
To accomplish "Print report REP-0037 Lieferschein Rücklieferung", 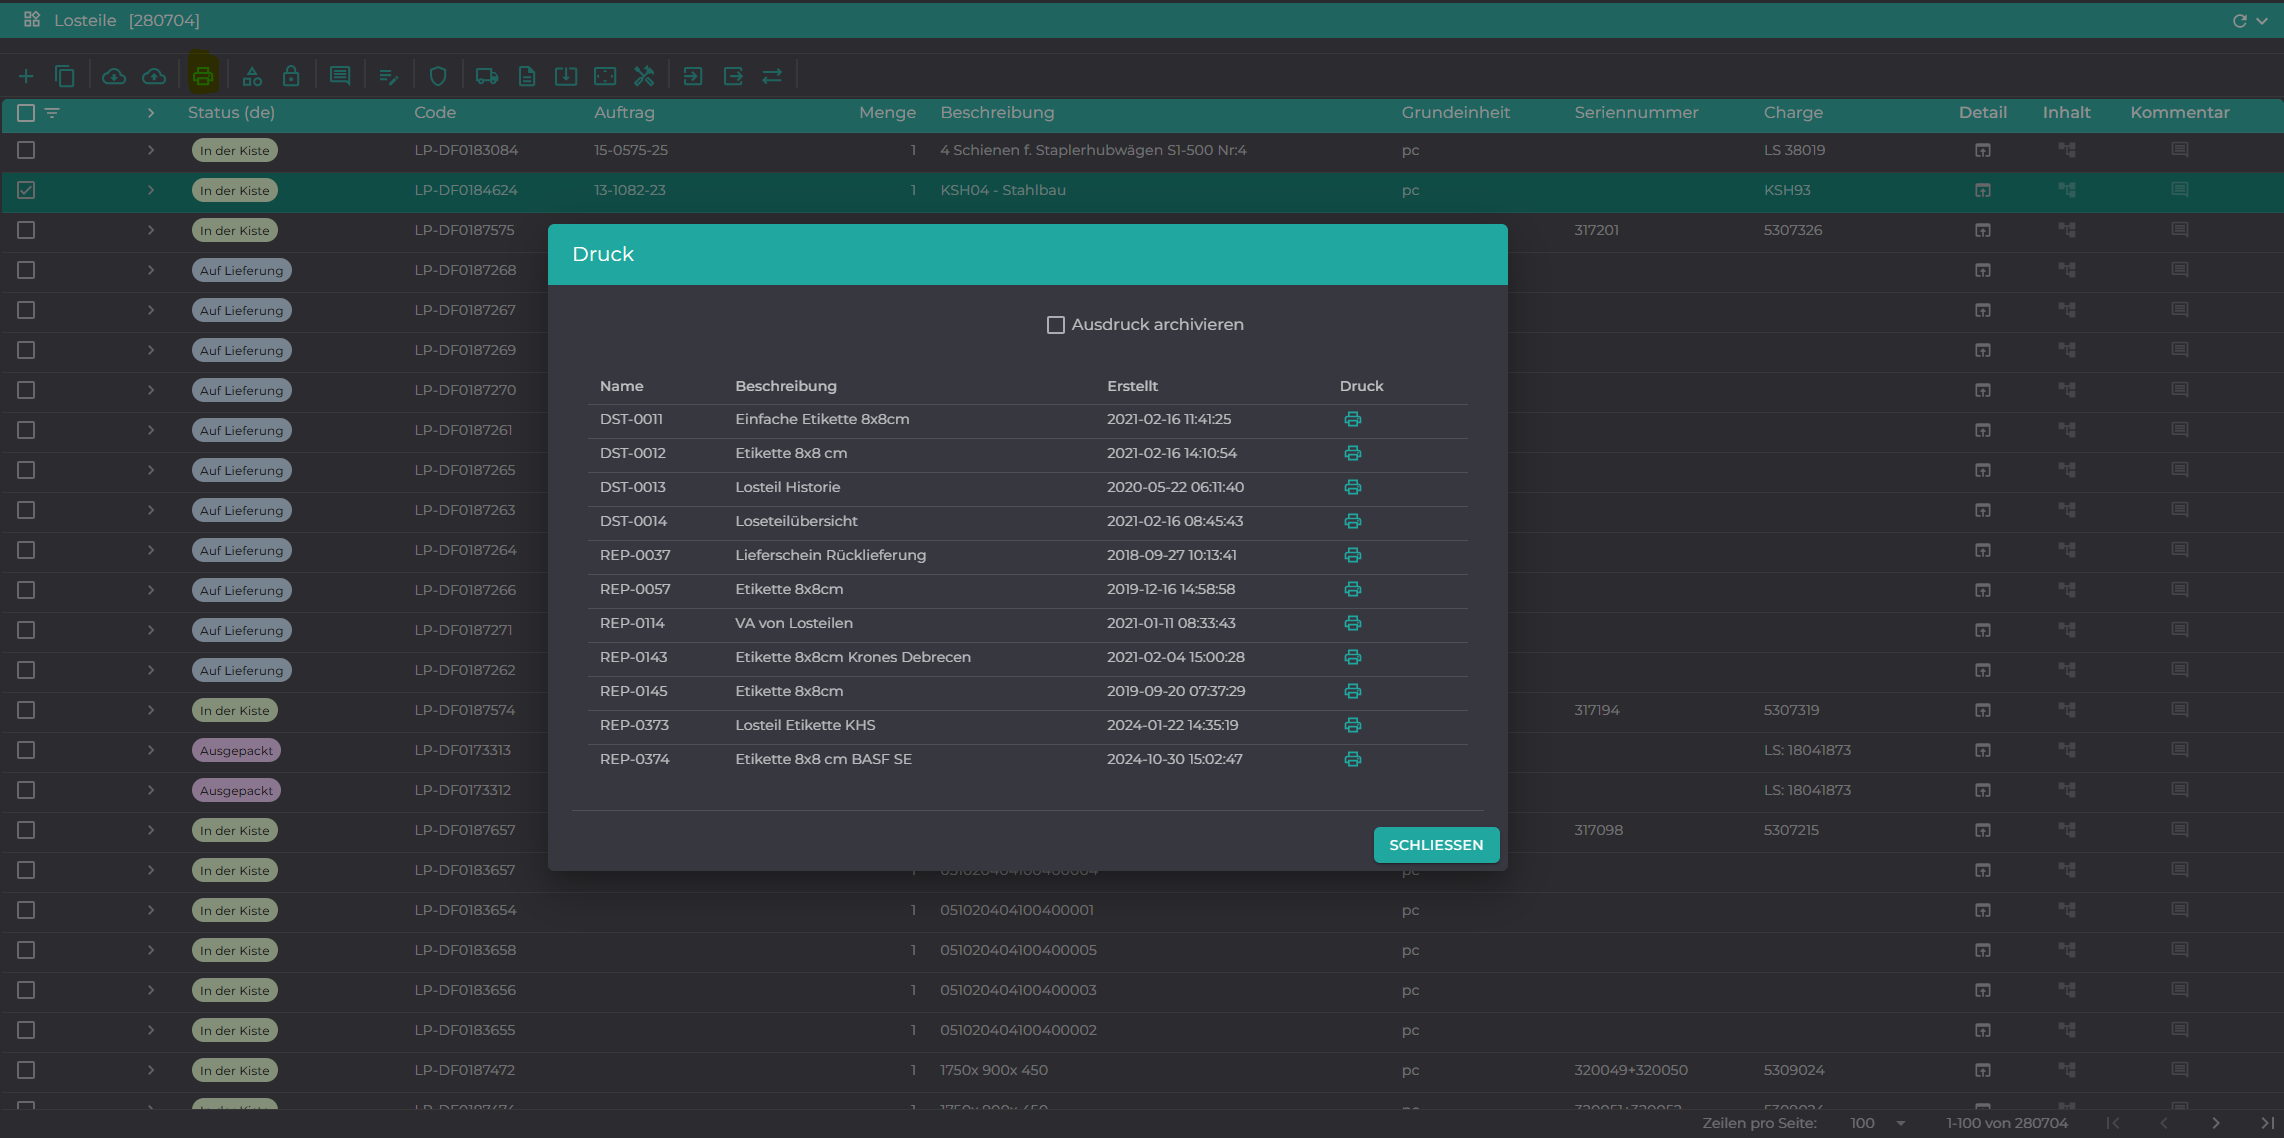I will pos(1353,555).
